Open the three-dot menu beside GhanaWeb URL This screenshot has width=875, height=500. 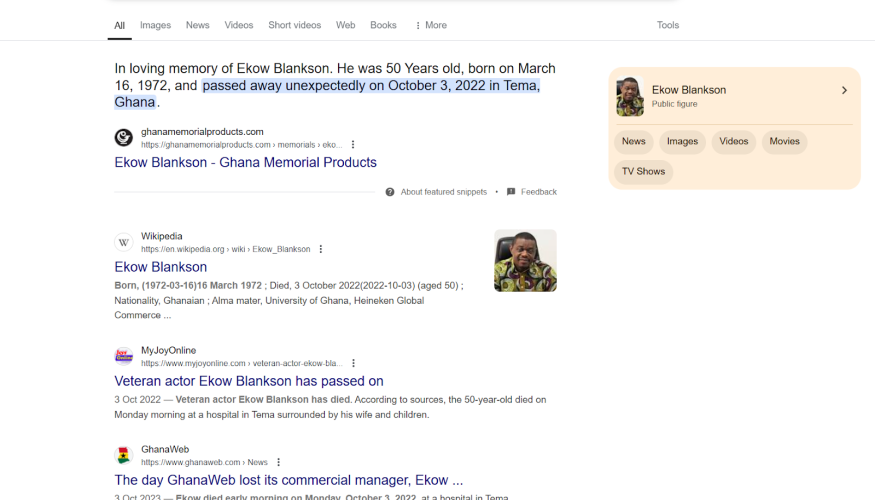click(x=278, y=462)
